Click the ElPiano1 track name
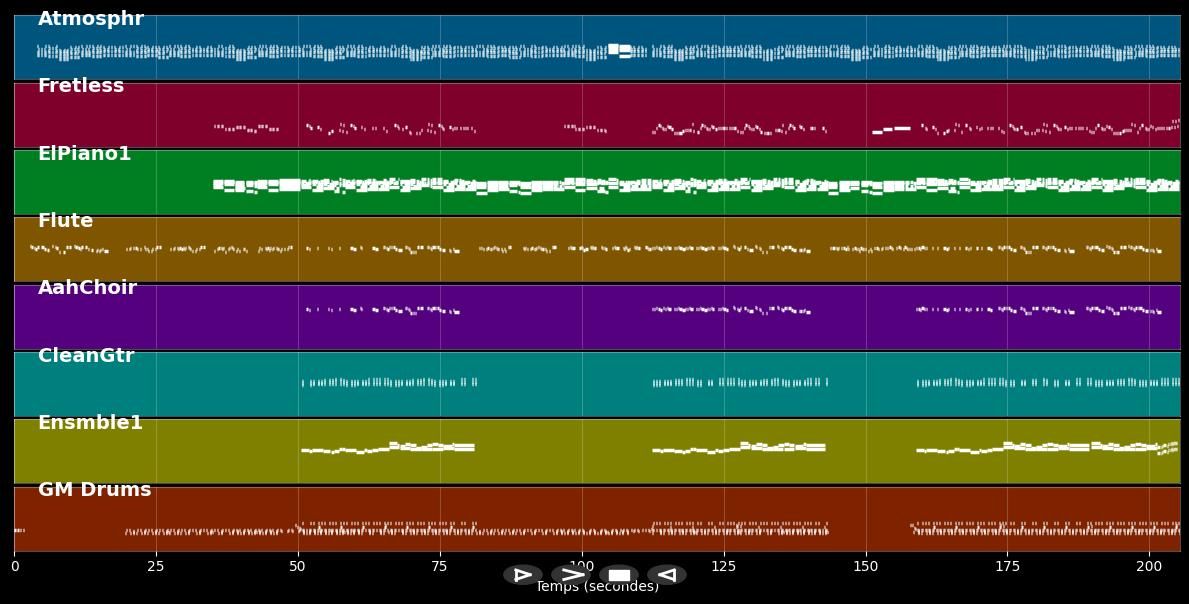1189x604 pixels. click(x=84, y=154)
